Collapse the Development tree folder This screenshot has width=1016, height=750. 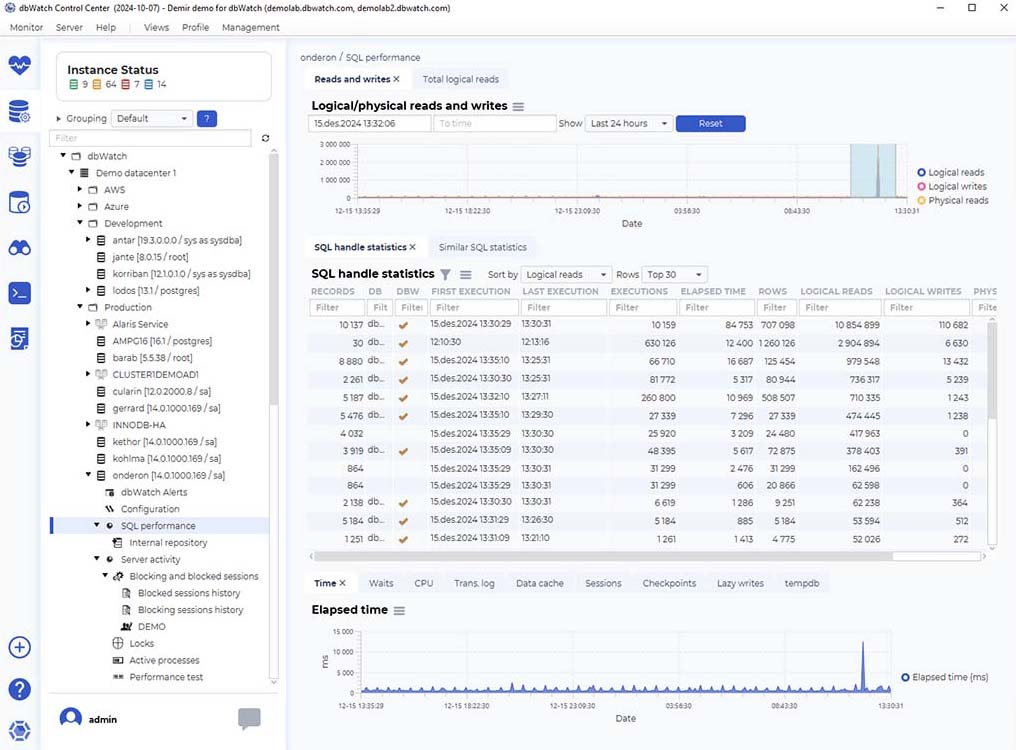coord(80,223)
